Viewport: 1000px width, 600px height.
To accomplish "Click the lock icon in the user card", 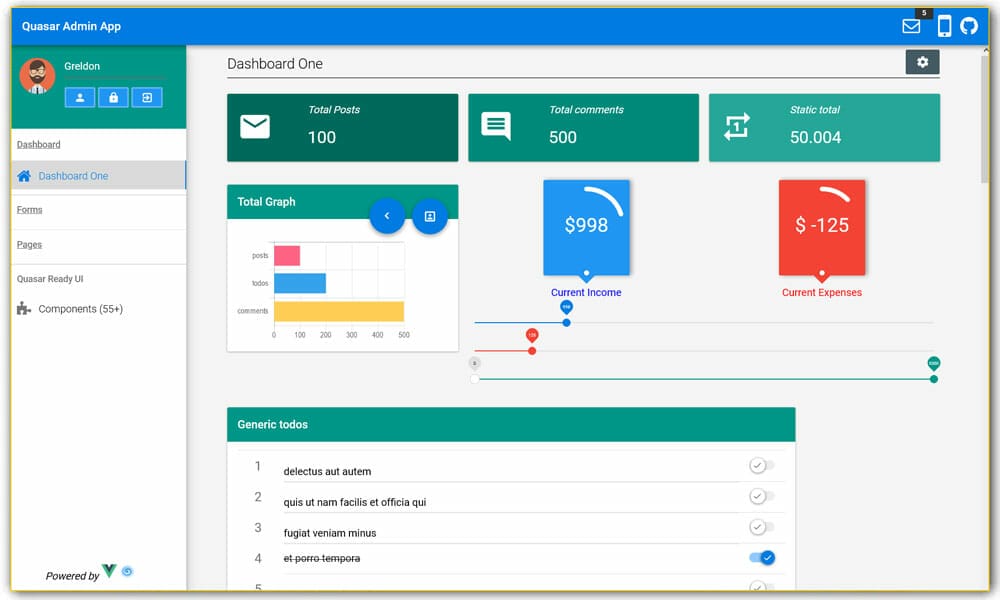I will [113, 97].
